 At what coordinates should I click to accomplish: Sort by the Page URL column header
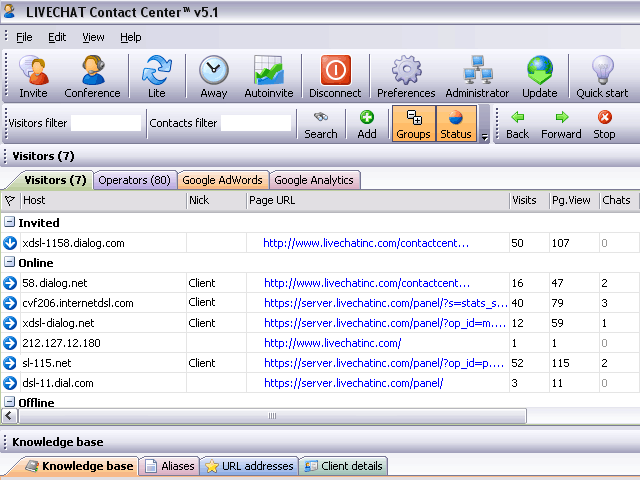click(x=378, y=200)
